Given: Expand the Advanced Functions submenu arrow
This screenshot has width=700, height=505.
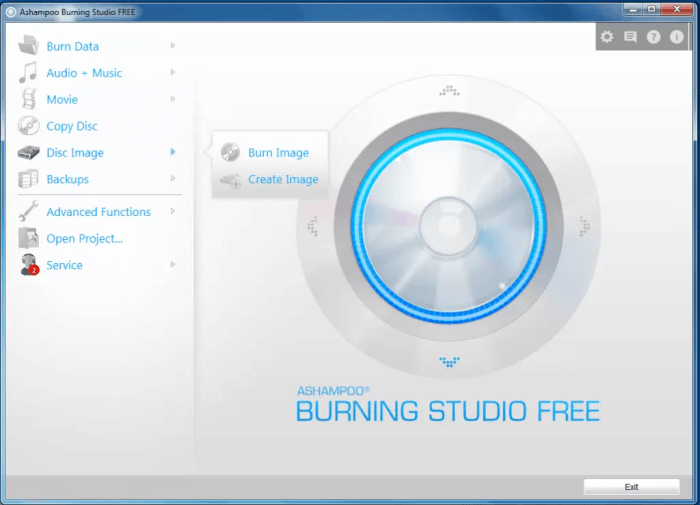Looking at the screenshot, I should point(173,211).
